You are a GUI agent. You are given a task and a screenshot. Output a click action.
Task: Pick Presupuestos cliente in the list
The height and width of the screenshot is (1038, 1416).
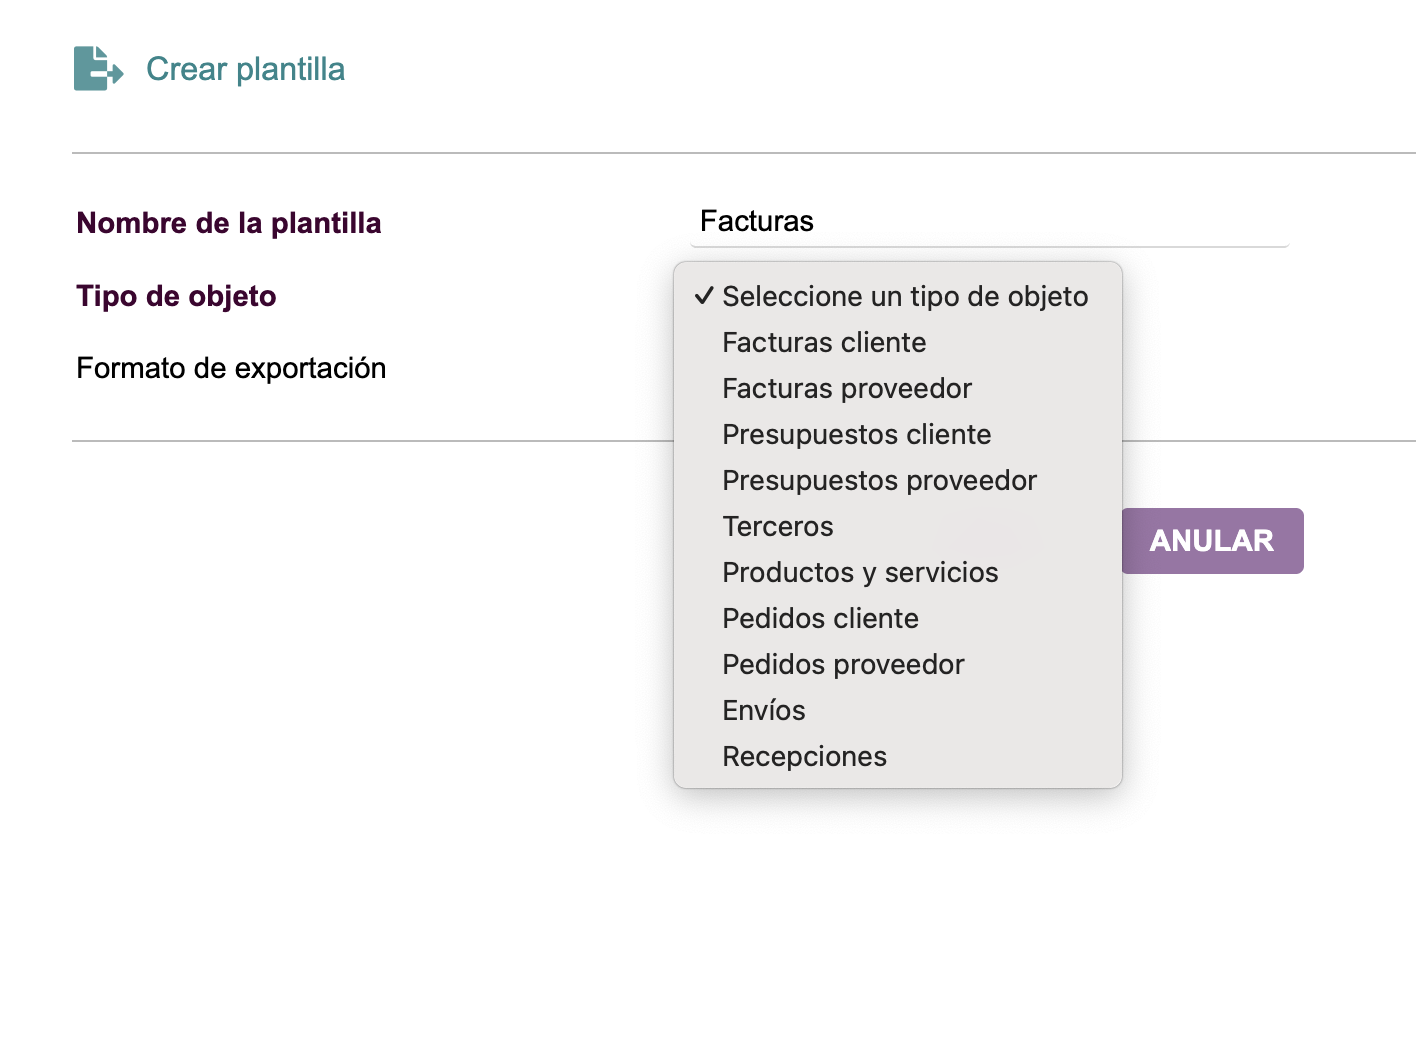[x=898, y=434]
